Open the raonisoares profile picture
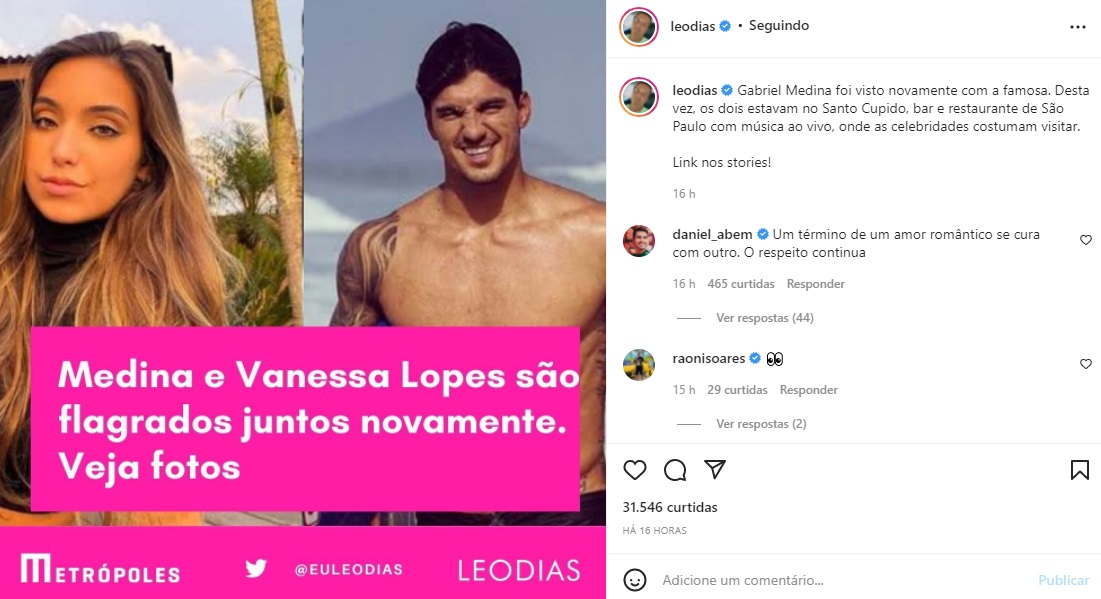The height and width of the screenshot is (599, 1101). tap(639, 364)
